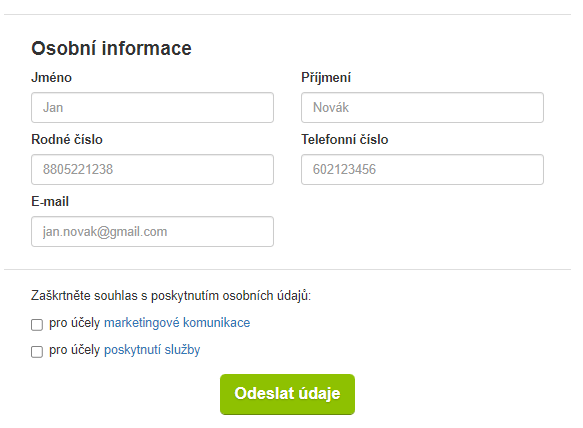Screen dimensions: 583x428
Task: Click the E-mail field label
Action: click(50, 202)
